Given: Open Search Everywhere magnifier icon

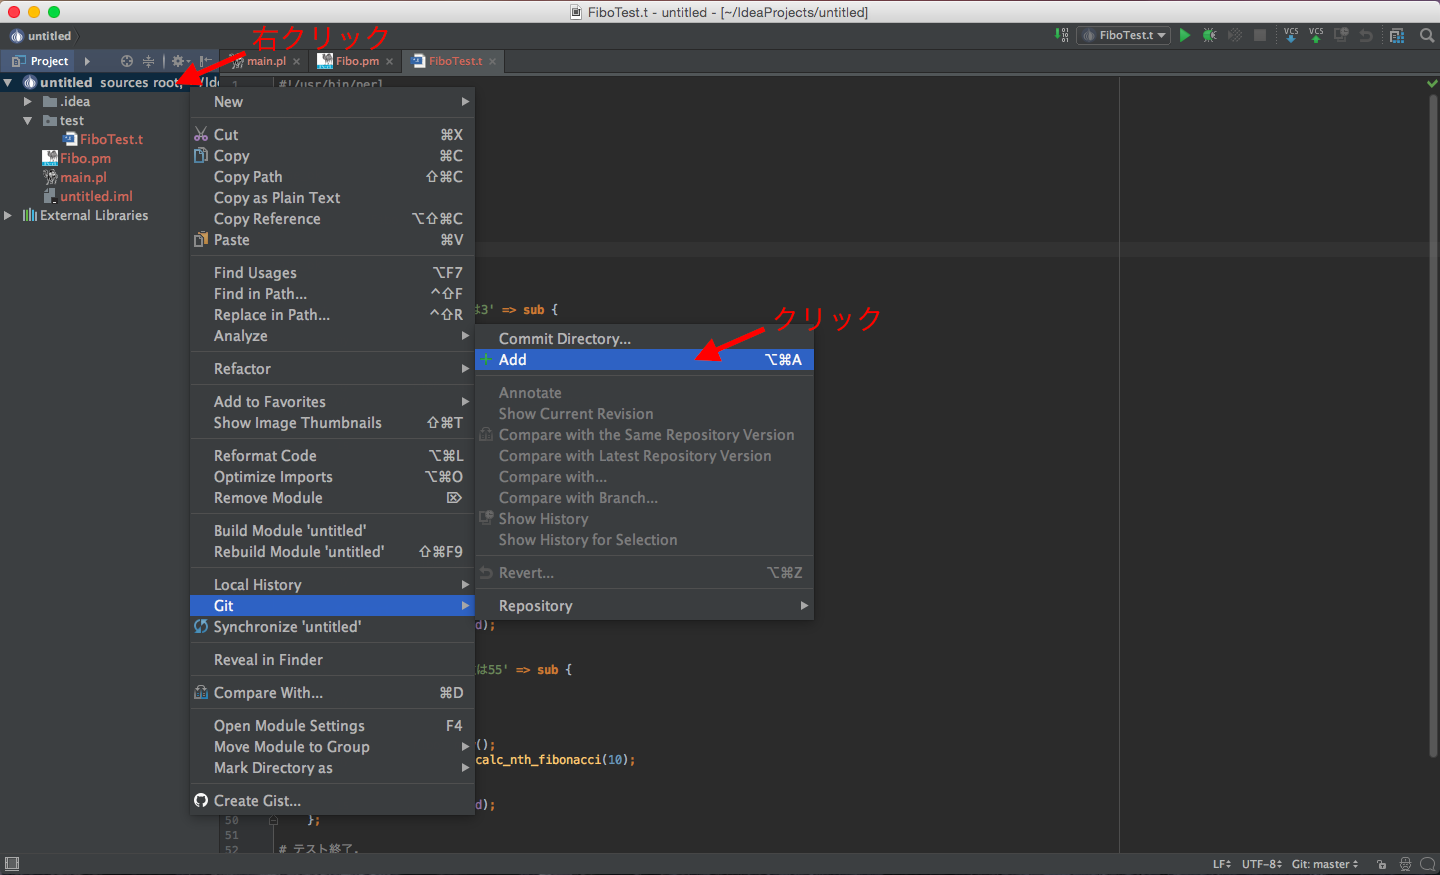Looking at the screenshot, I should (x=1427, y=35).
